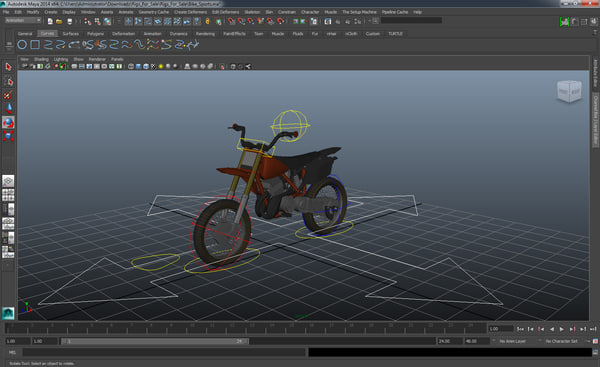This screenshot has width=600, height=367.
Task: Click the first snap magnet icon
Action: 231,21
